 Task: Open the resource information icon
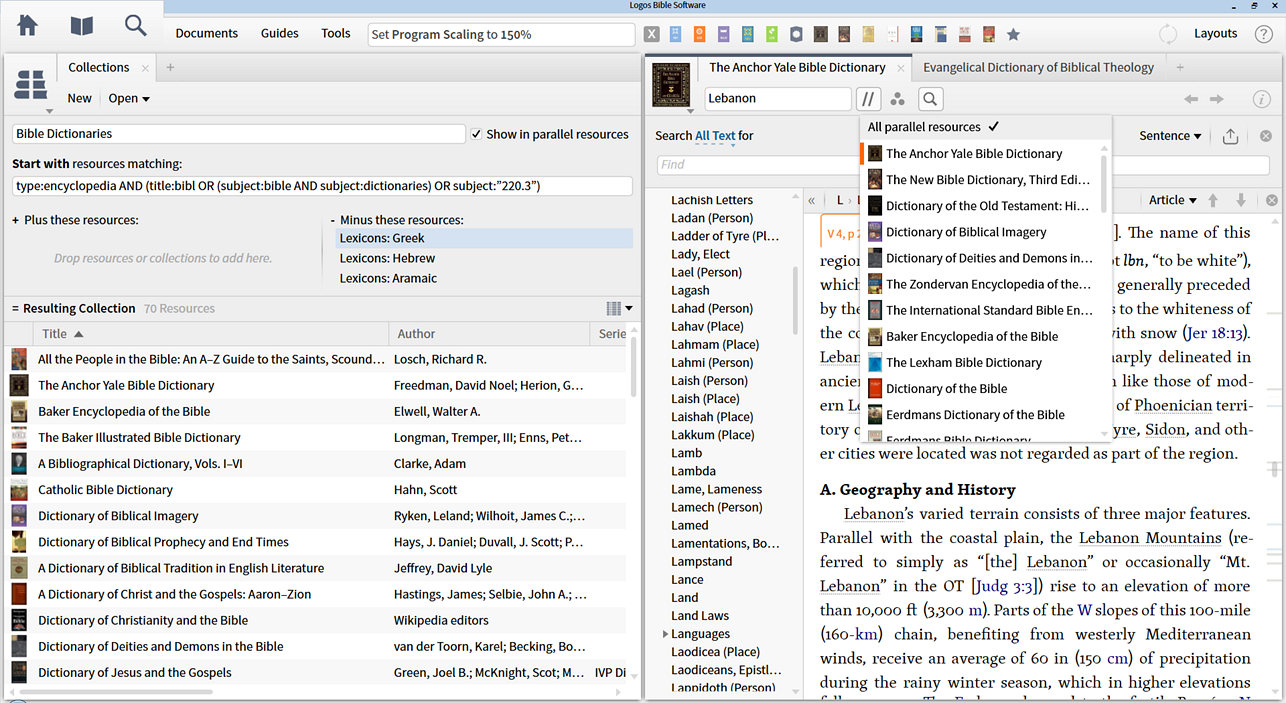click(1262, 99)
